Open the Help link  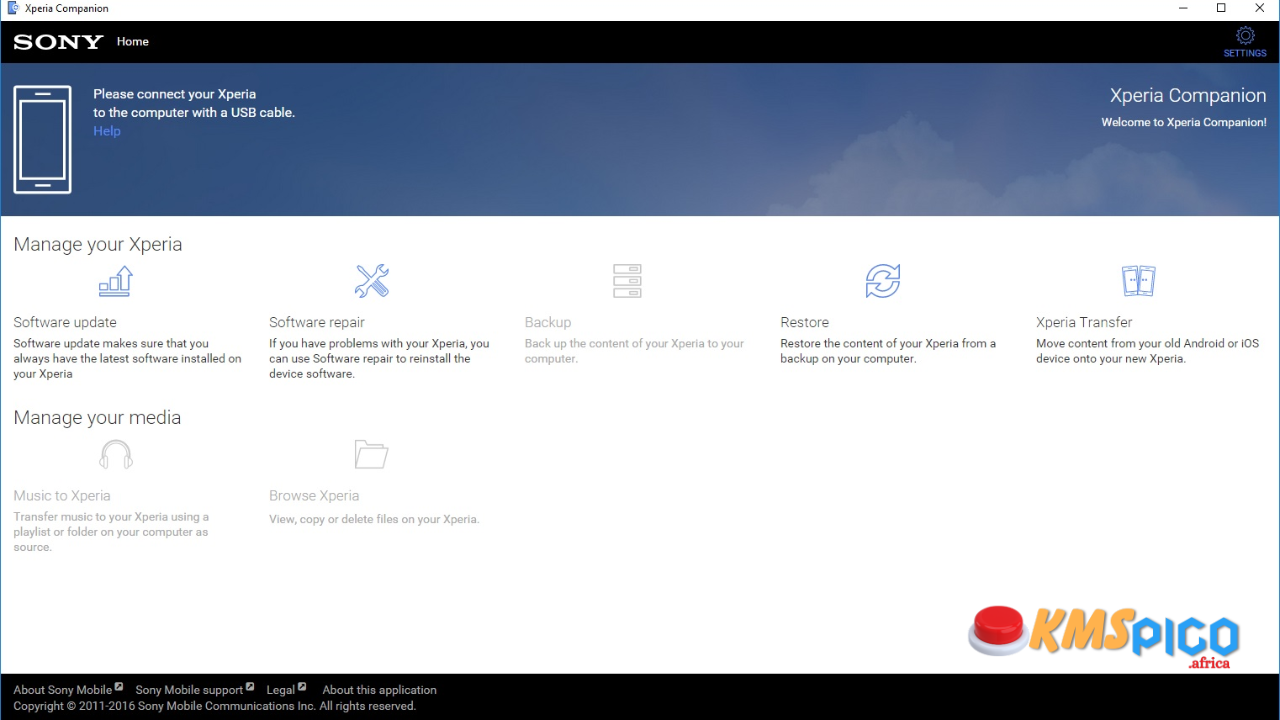[x=107, y=131]
